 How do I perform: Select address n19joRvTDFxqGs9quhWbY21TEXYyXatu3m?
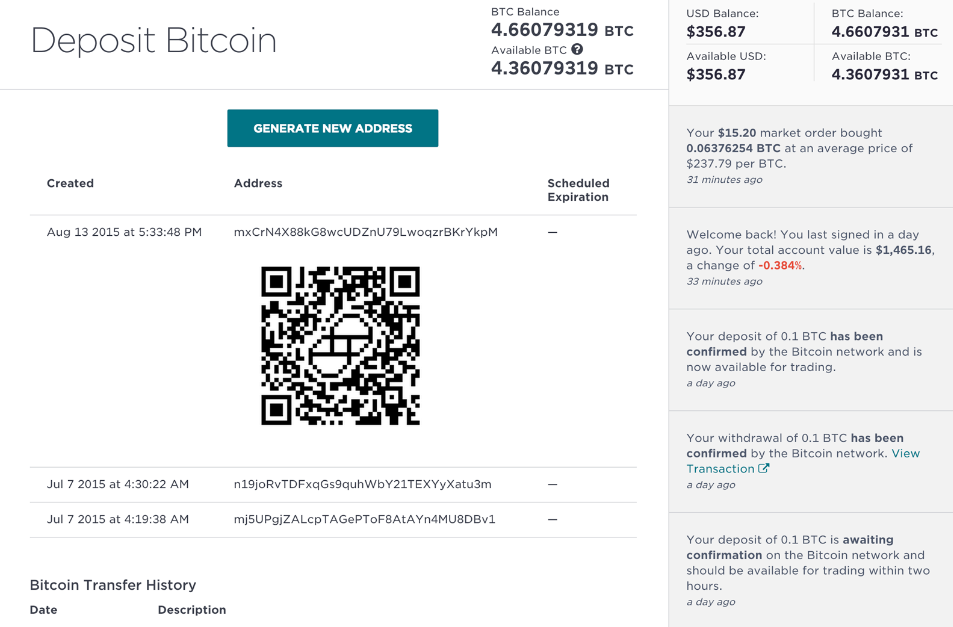pyautogui.click(x=363, y=484)
